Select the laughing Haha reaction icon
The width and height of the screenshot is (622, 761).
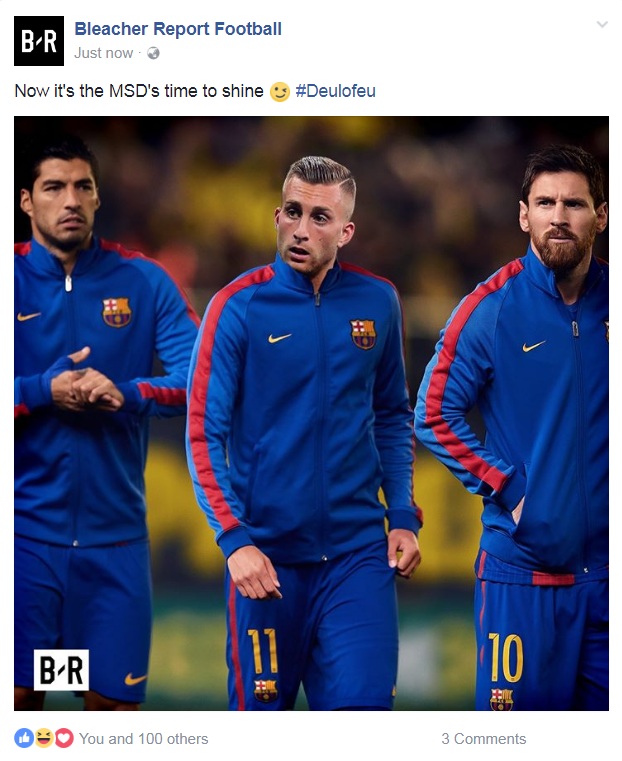(44, 738)
